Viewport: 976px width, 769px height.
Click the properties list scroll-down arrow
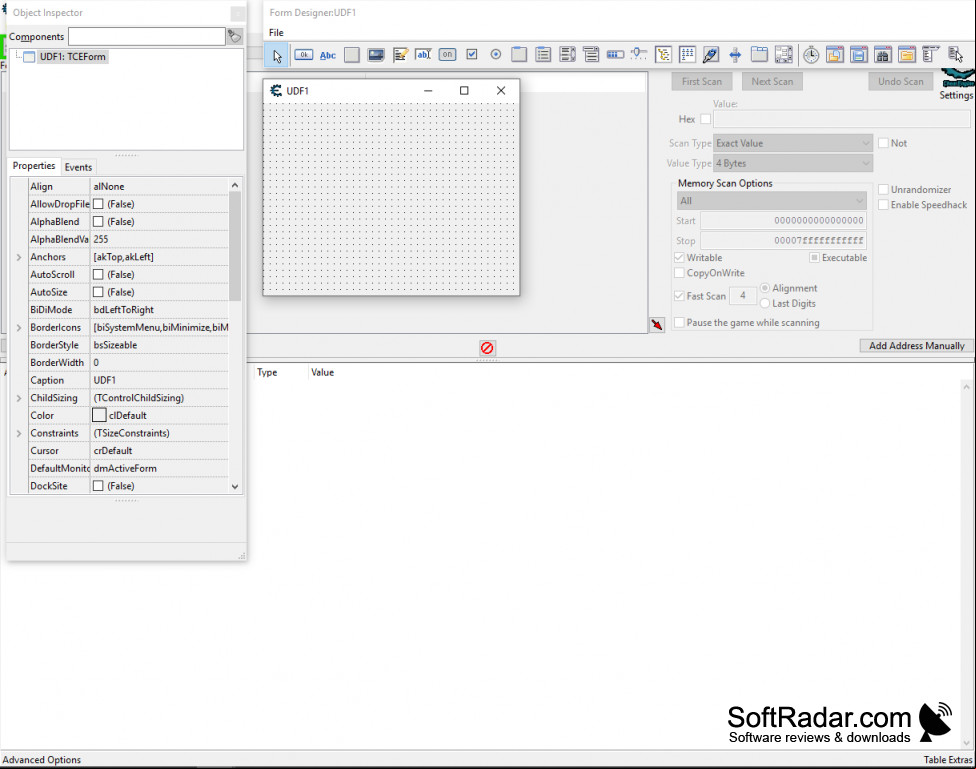point(235,486)
